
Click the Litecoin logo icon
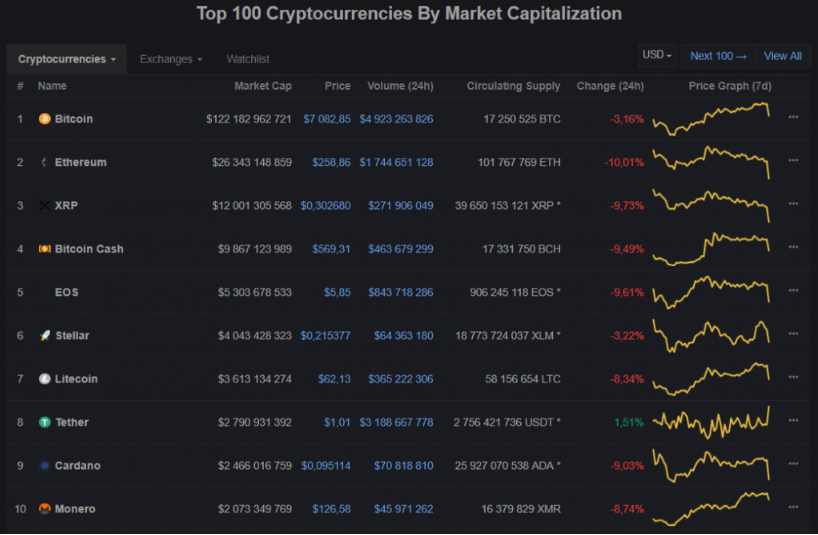(45, 379)
